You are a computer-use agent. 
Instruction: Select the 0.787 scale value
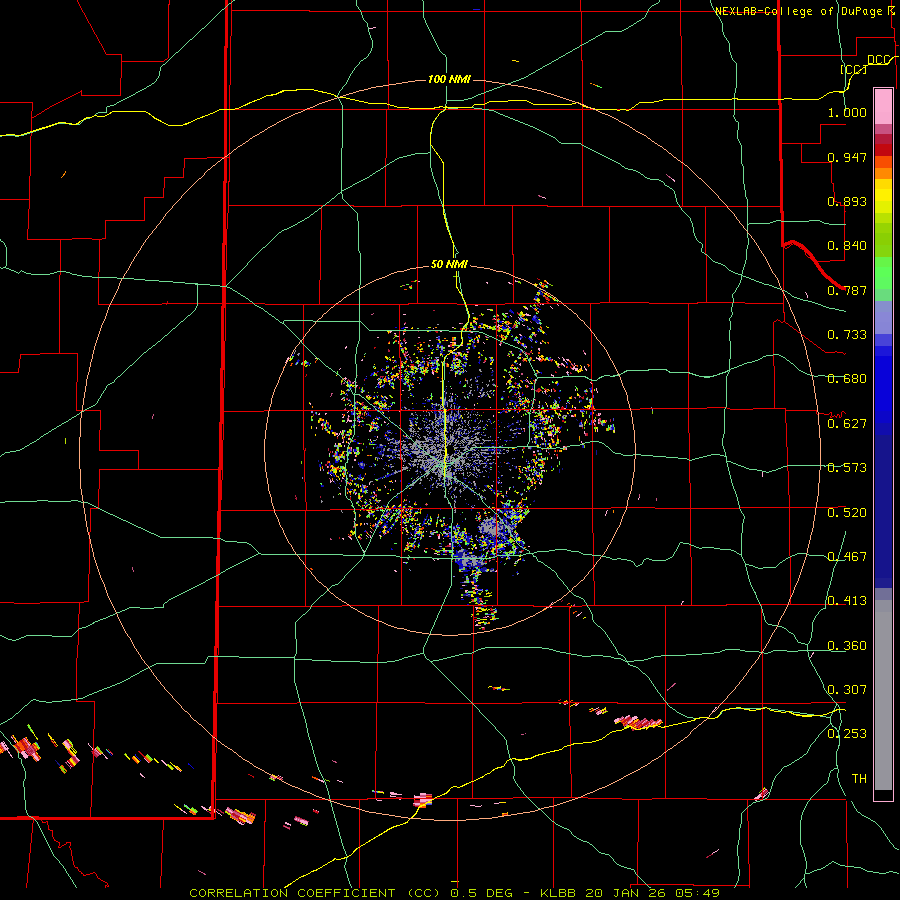click(x=847, y=290)
